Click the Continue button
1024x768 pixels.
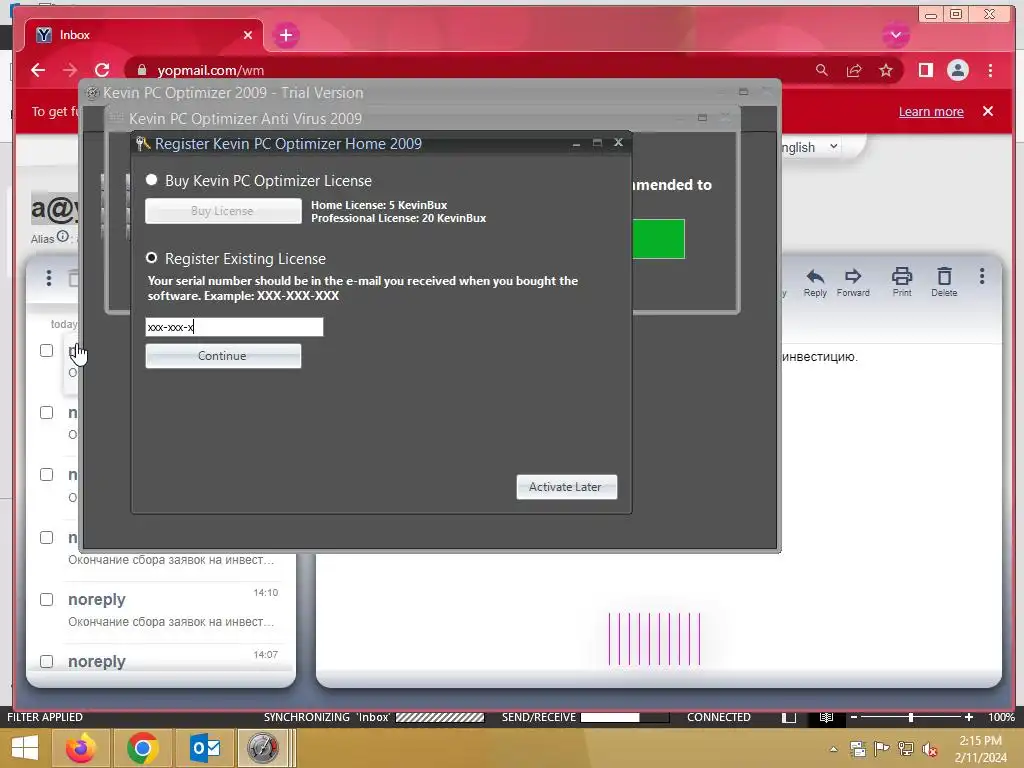223,356
